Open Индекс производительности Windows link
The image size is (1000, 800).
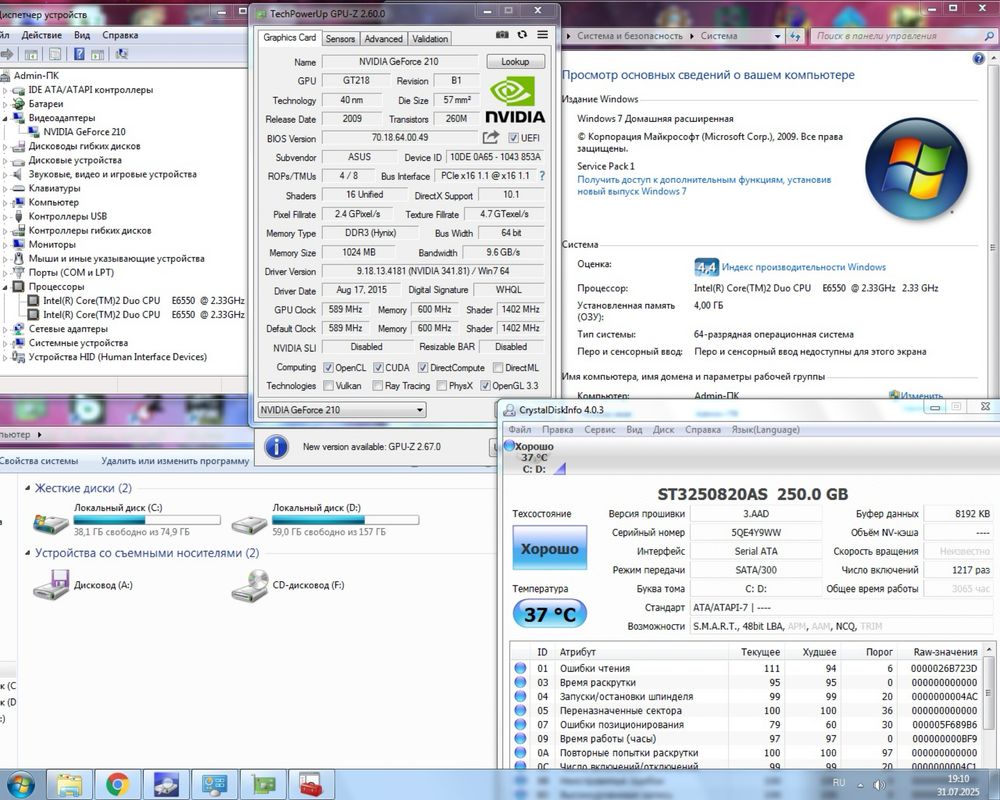tap(804, 267)
